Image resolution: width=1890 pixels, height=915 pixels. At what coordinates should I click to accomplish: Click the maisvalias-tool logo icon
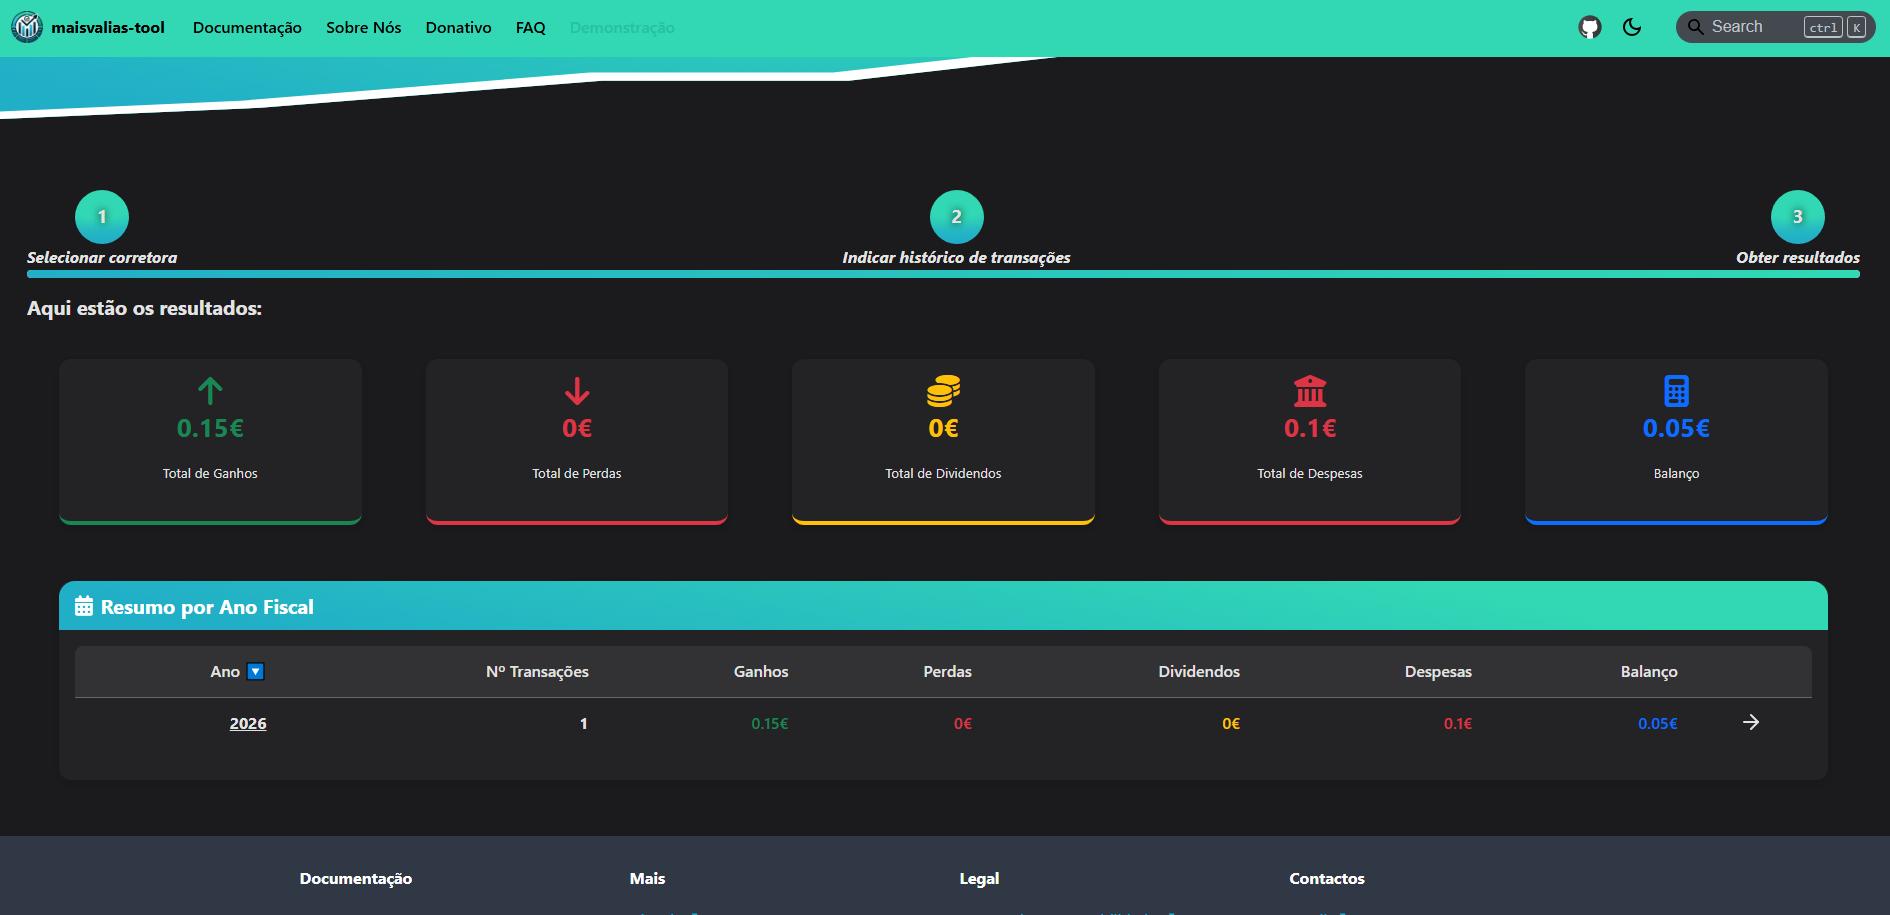[x=27, y=27]
